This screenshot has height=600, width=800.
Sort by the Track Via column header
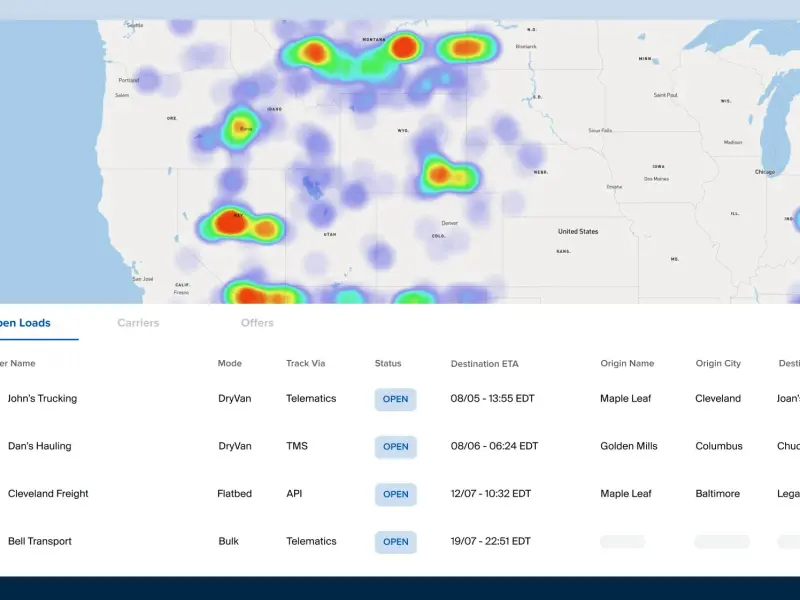[x=305, y=364]
